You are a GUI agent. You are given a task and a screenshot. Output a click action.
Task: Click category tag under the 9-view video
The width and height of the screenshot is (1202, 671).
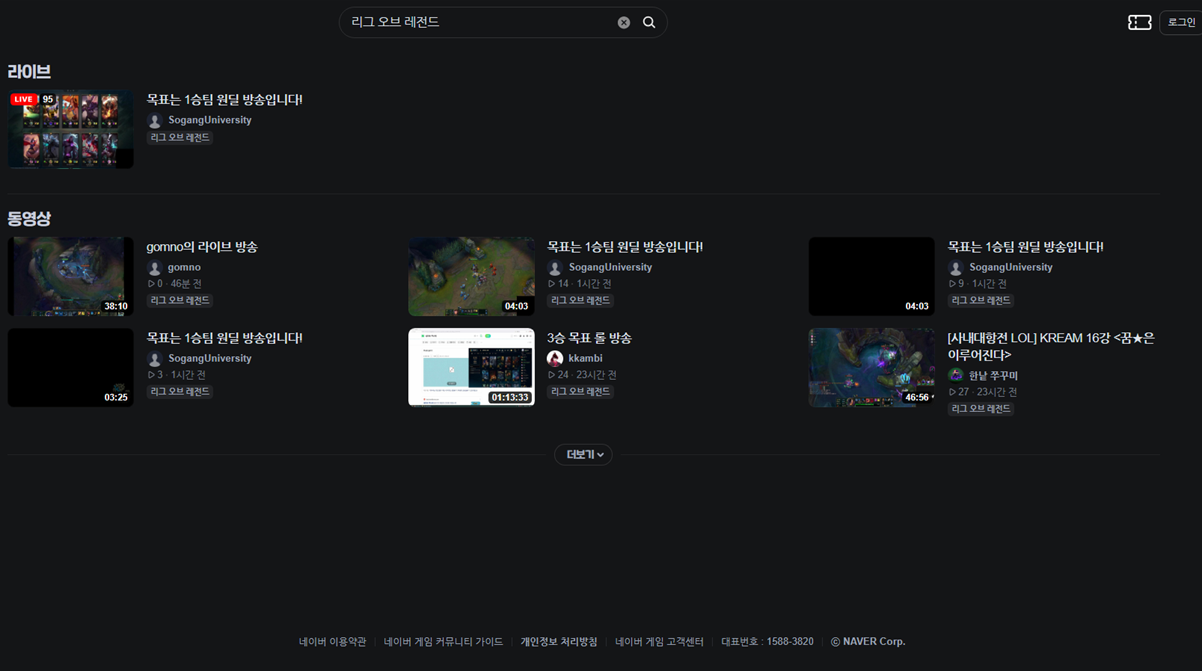click(981, 300)
